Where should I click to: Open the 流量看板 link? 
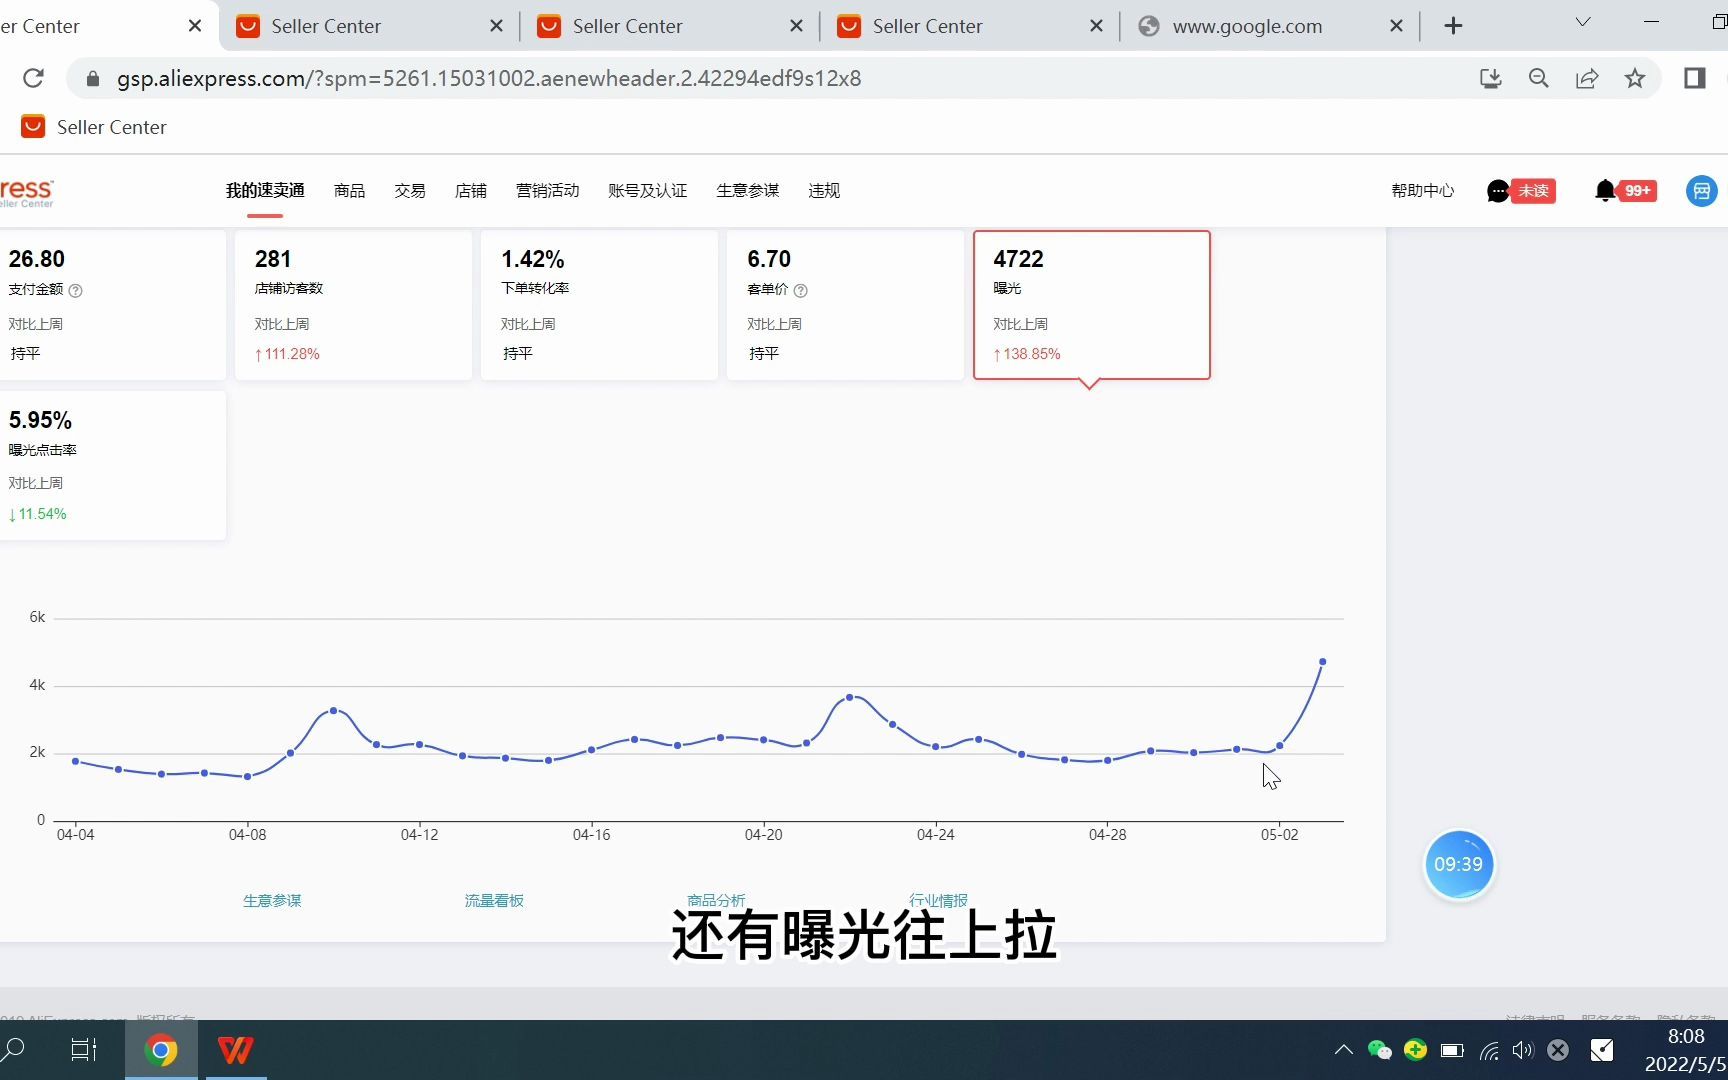pos(494,901)
